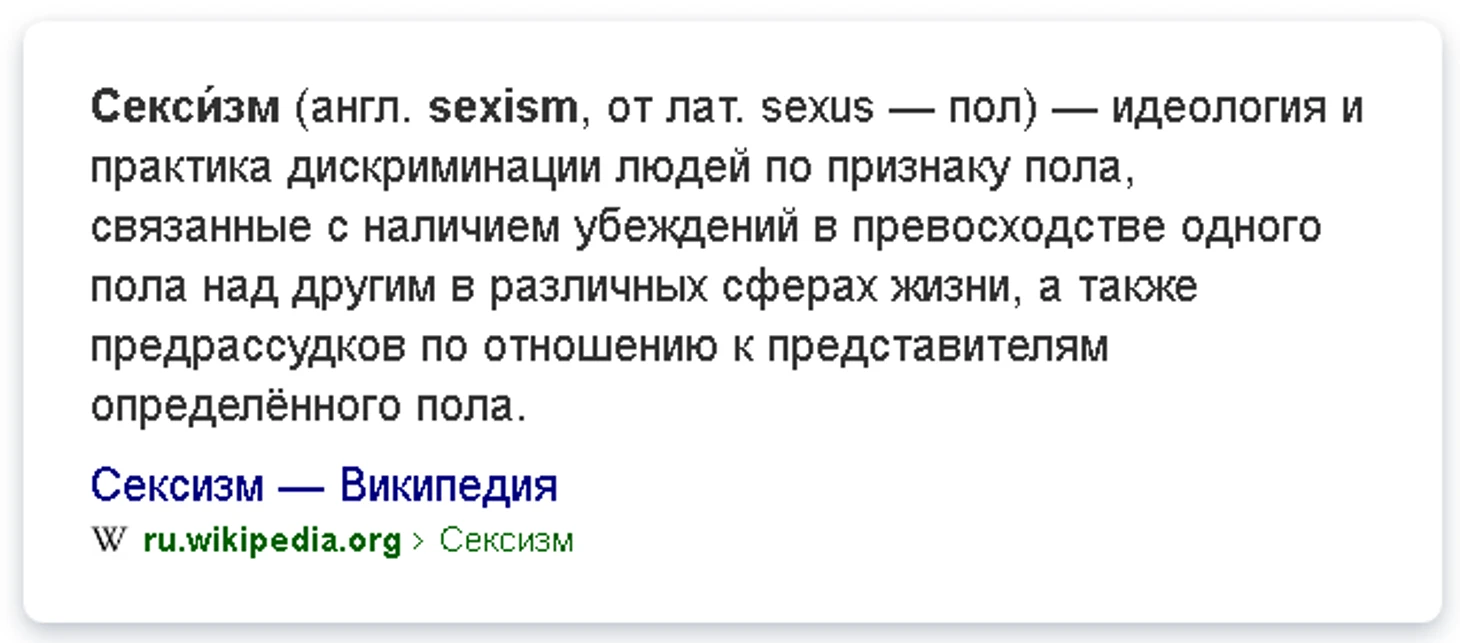Select the green 'Сексизм' breadcrumb after the arrow
This screenshot has height=643, width=1460.
[x=506, y=541]
